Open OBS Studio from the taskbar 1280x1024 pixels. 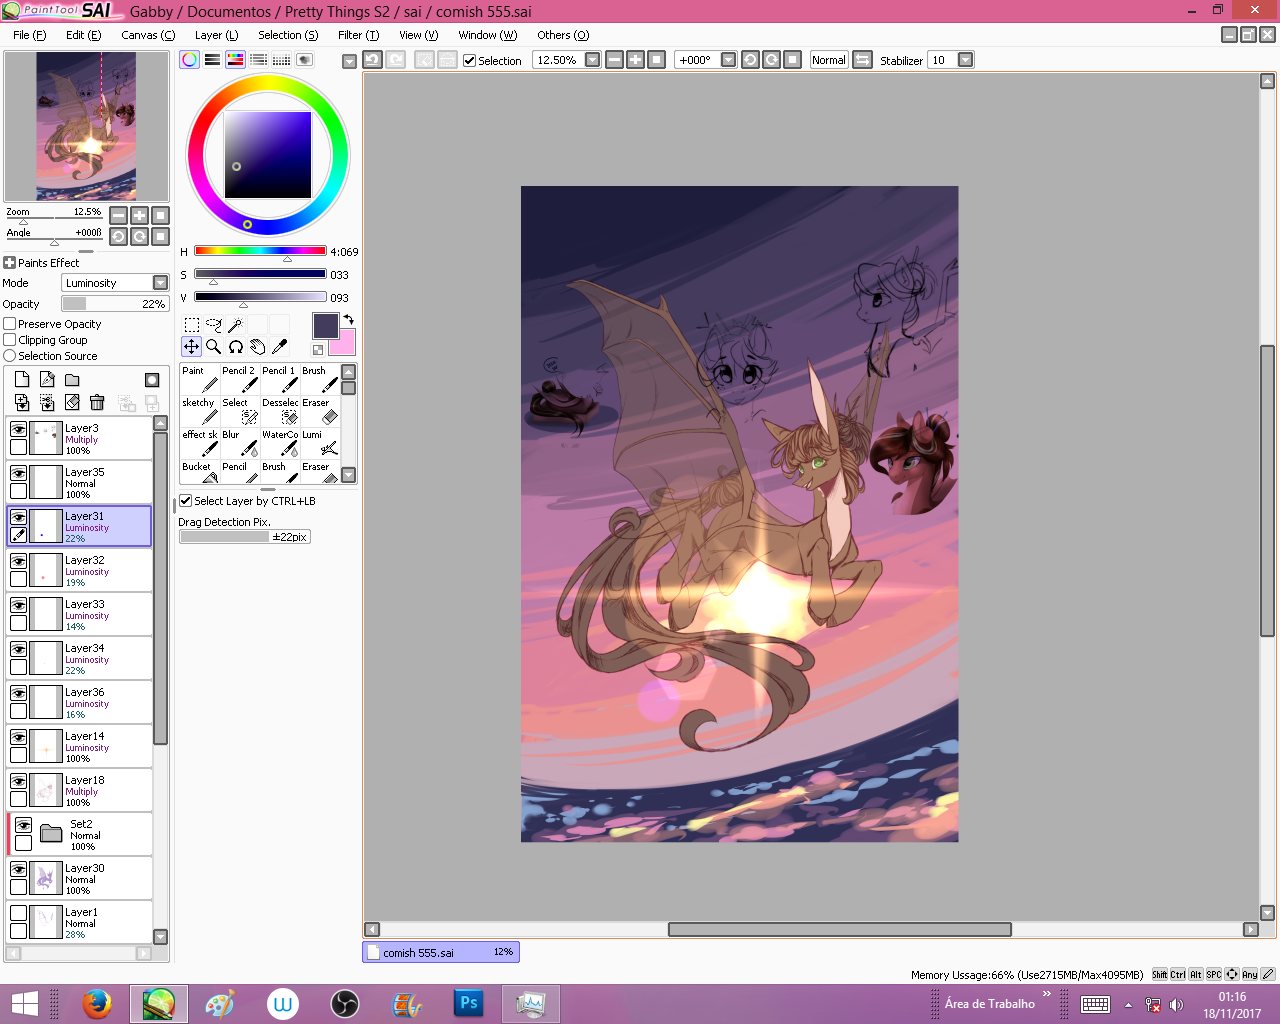click(345, 1004)
